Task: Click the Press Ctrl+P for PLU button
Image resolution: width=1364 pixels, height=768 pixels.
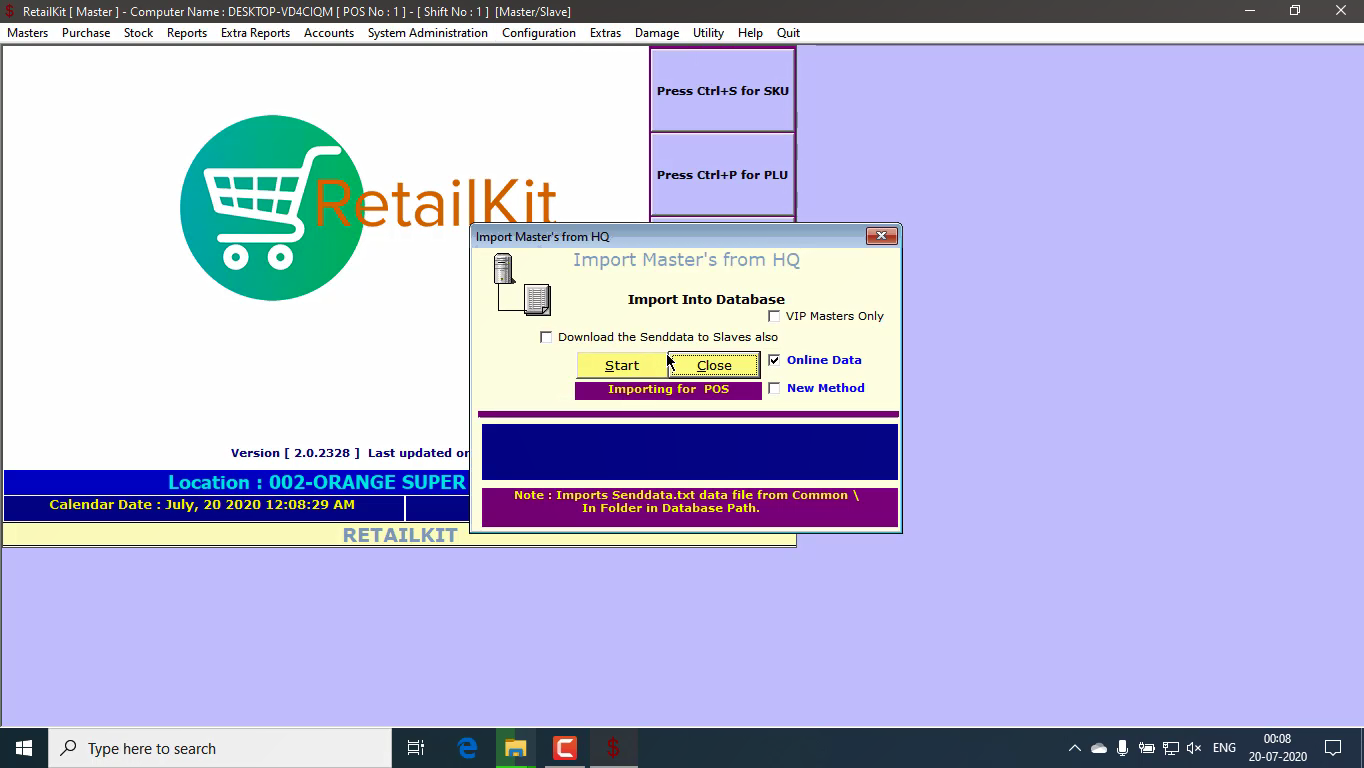Action: pos(723,174)
